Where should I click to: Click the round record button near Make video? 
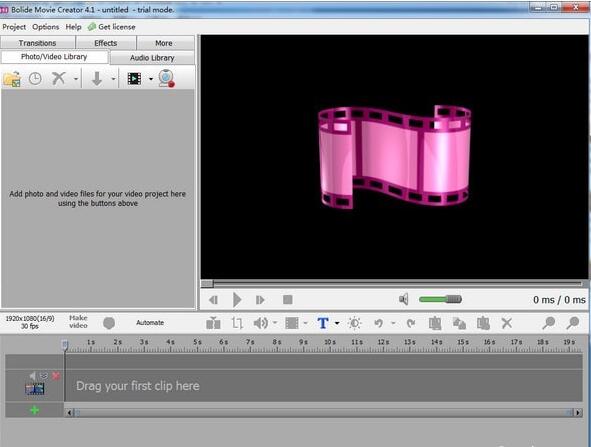click(109, 323)
